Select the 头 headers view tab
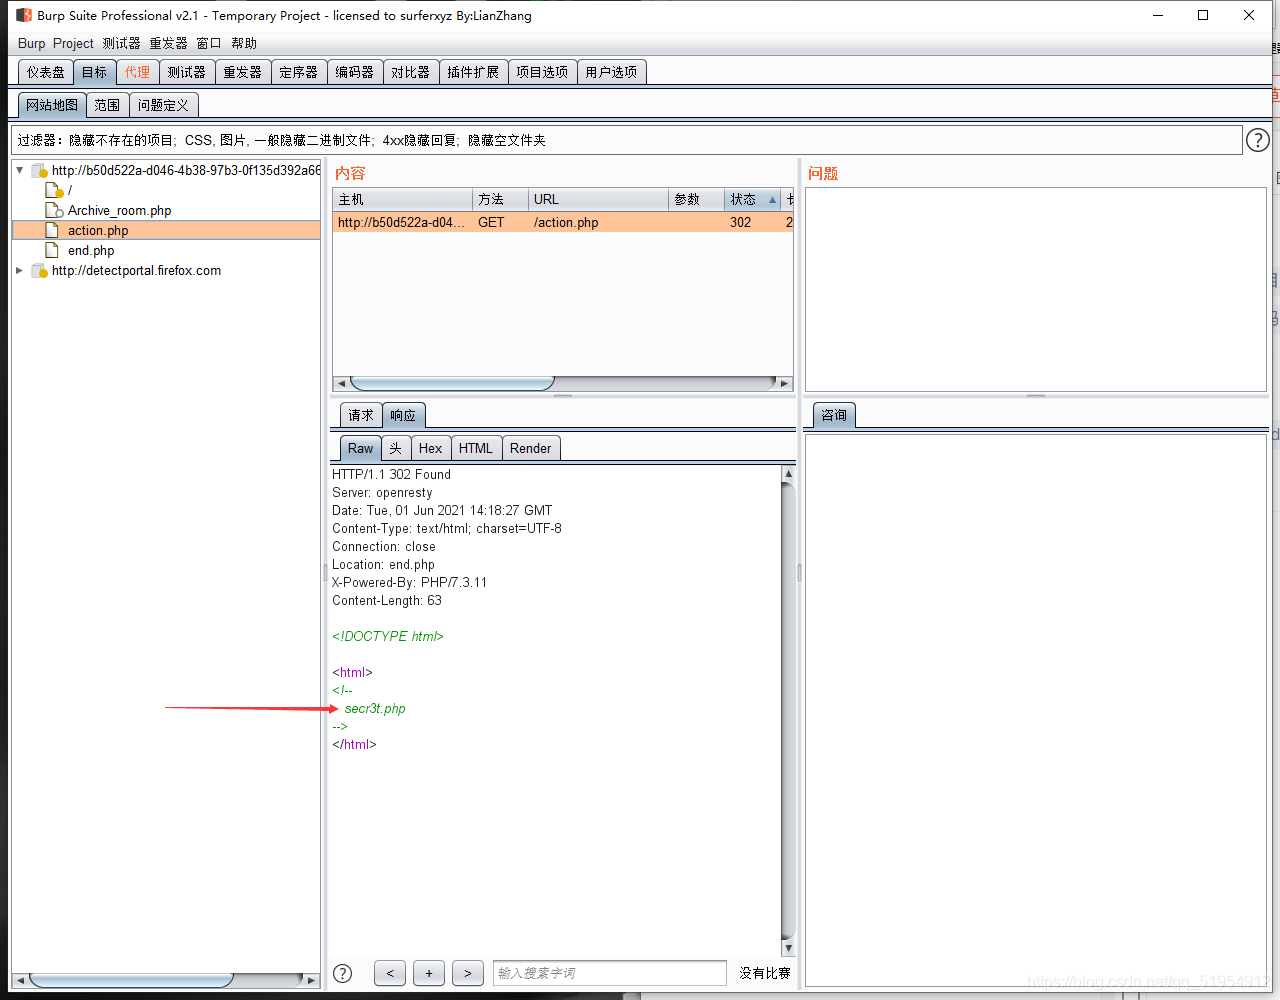This screenshot has width=1280, height=1000. click(396, 448)
